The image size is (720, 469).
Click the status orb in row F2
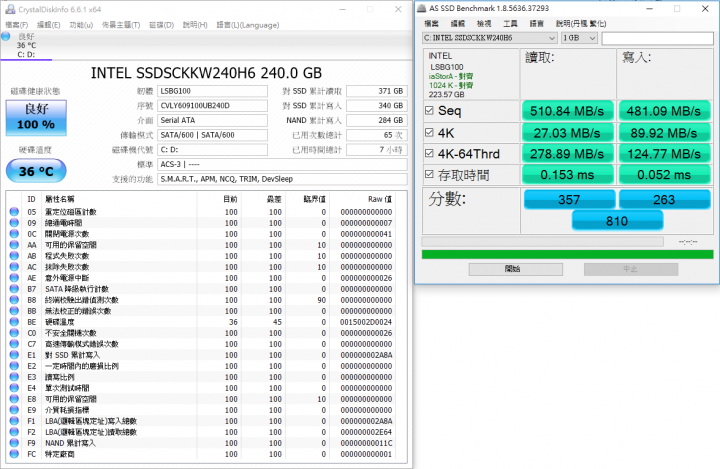(14, 432)
